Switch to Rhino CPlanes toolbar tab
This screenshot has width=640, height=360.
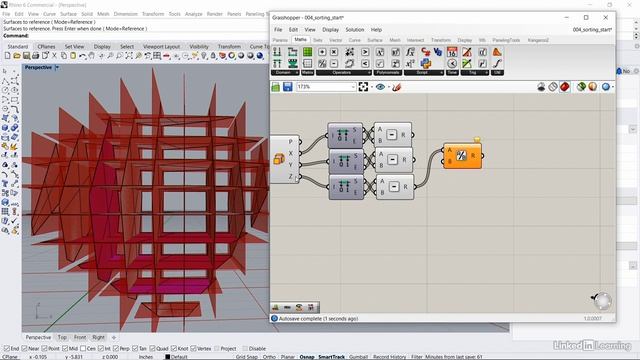click(46, 47)
